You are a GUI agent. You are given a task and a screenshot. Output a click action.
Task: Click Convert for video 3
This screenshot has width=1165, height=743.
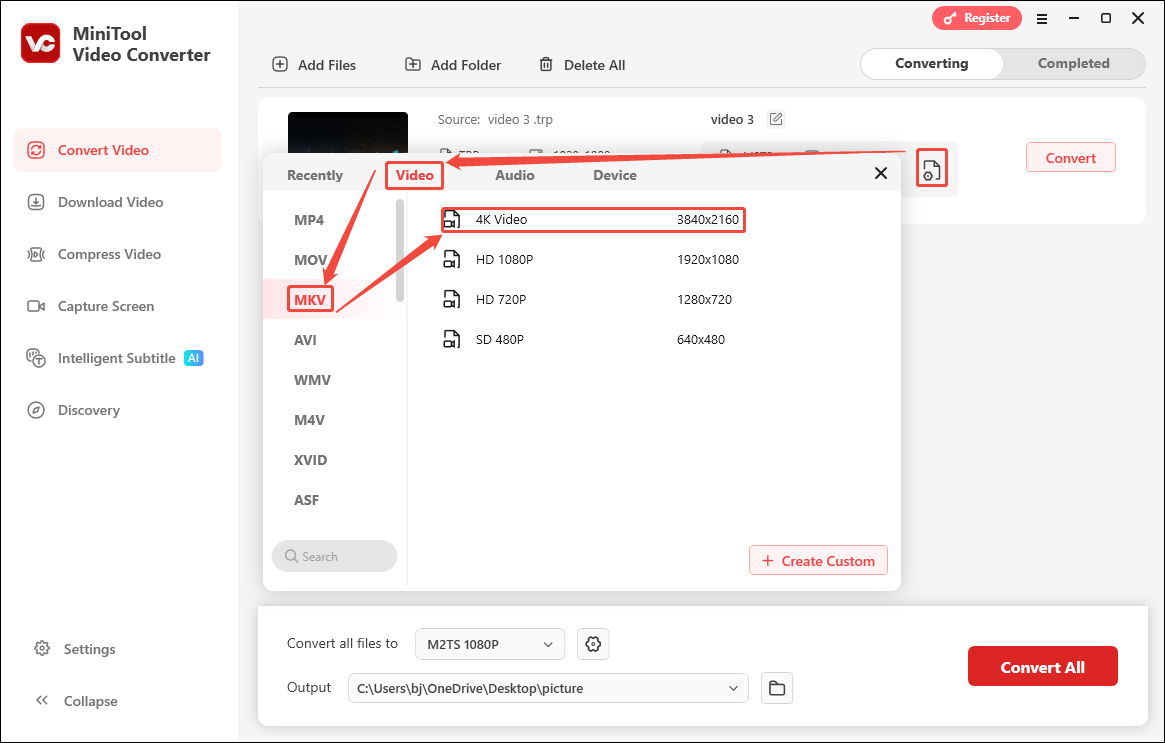pyautogui.click(x=1071, y=158)
